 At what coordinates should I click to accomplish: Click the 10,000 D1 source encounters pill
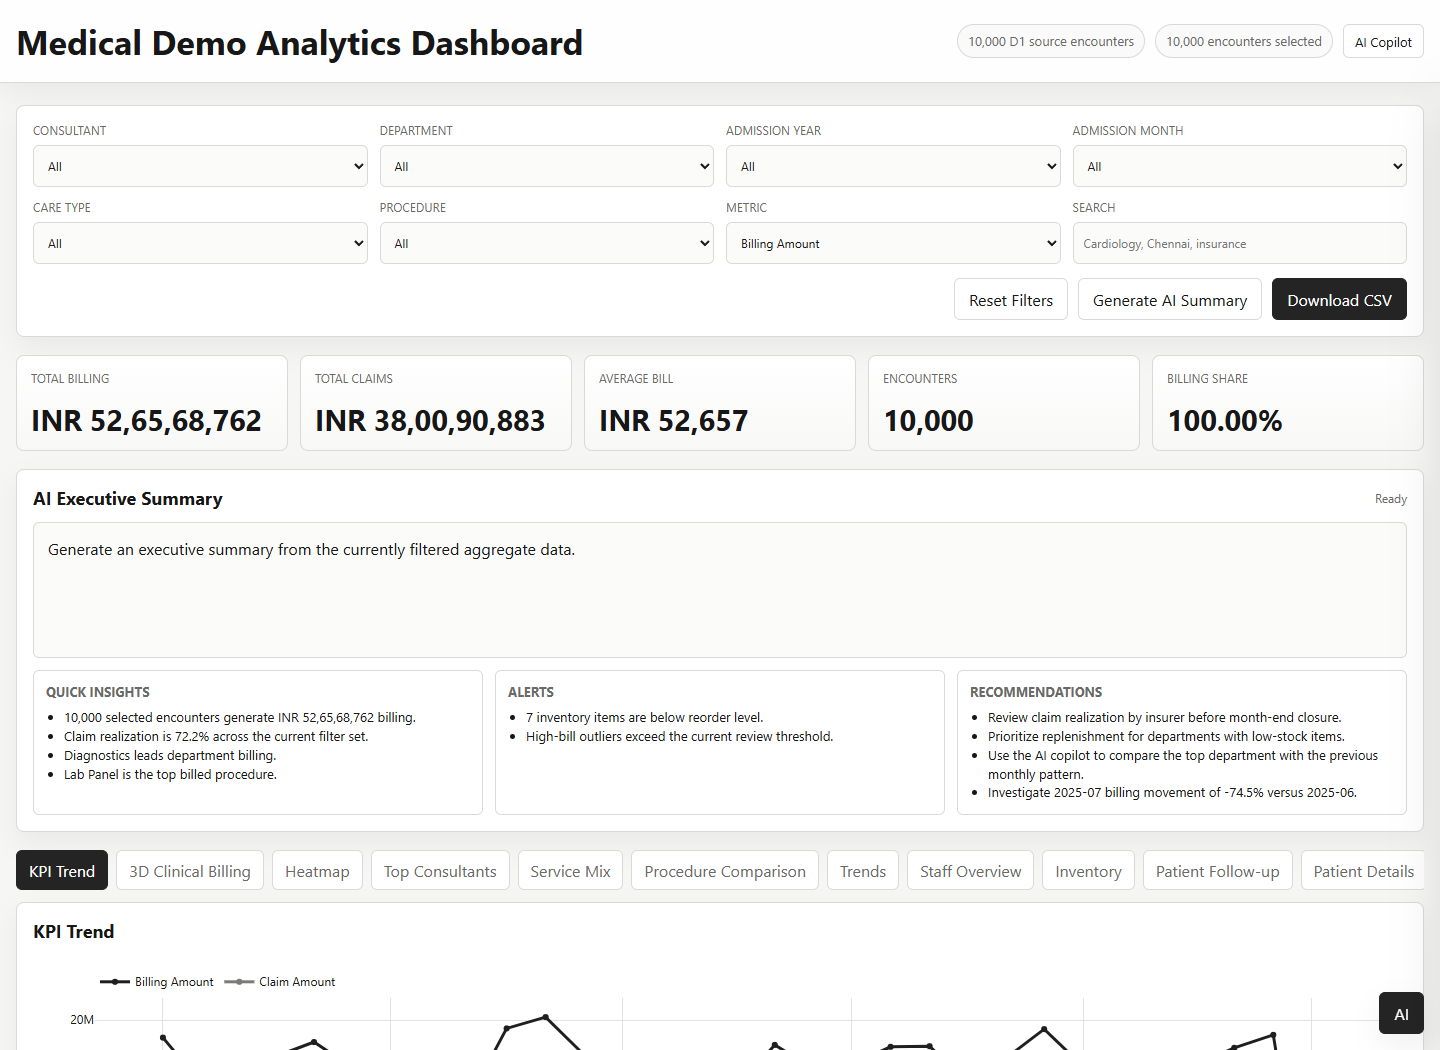[1051, 41]
